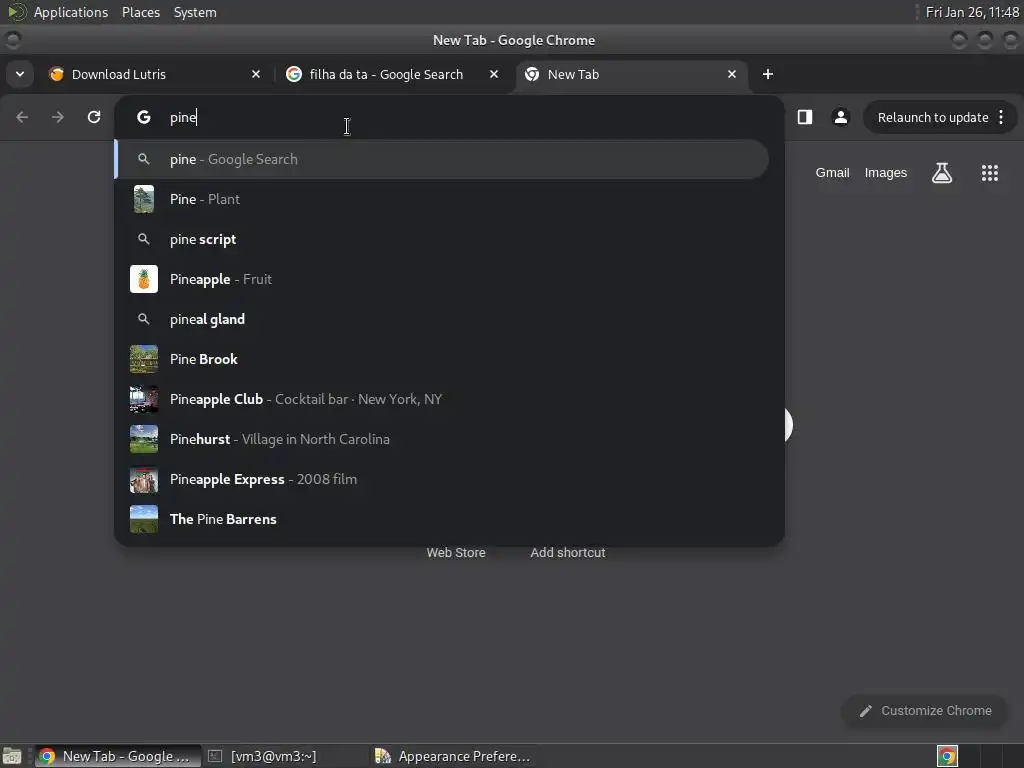The height and width of the screenshot is (768, 1024).
Task: Open the tab search dropdown chevron
Action: (20, 74)
